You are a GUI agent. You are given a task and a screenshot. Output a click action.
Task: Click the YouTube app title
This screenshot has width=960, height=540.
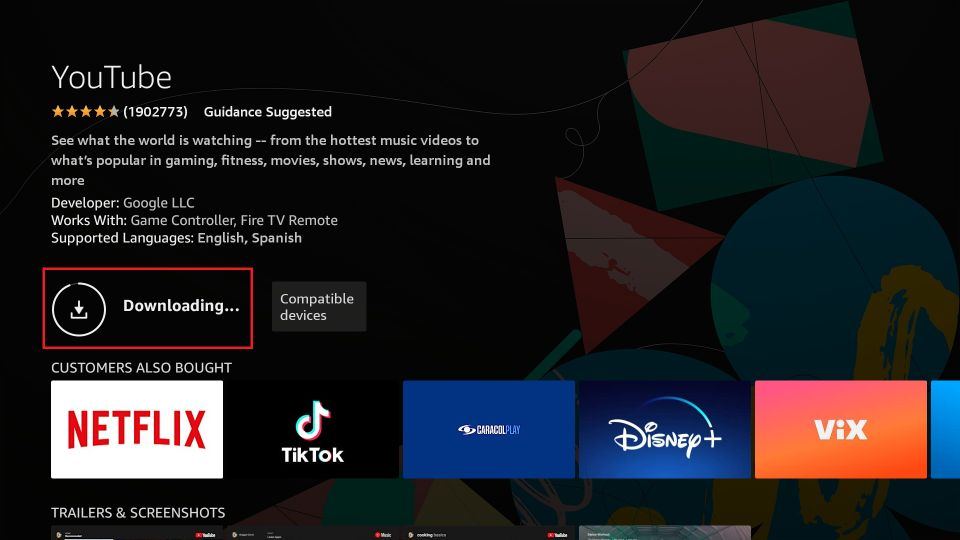pos(111,78)
